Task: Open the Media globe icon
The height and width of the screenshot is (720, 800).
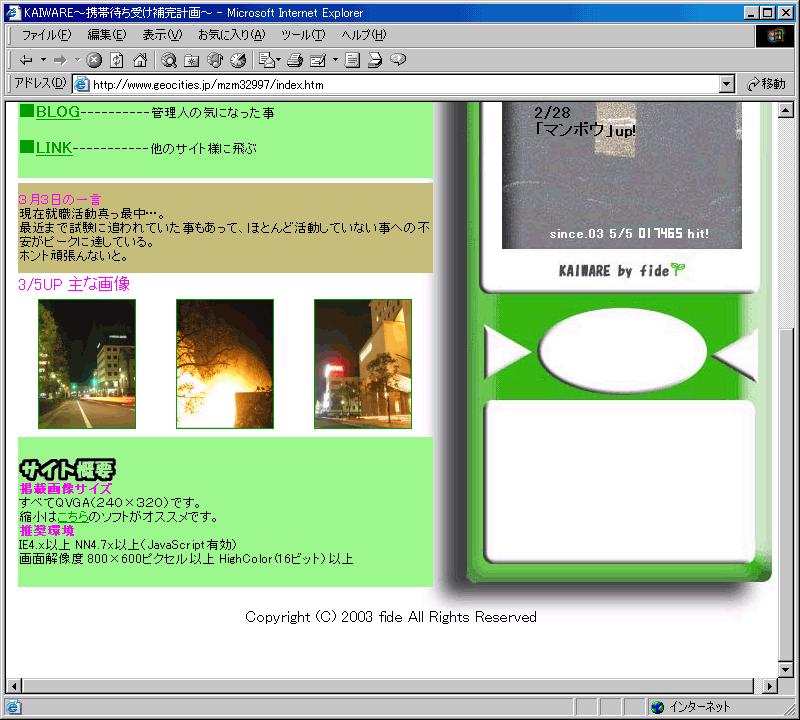Action: 215,60
